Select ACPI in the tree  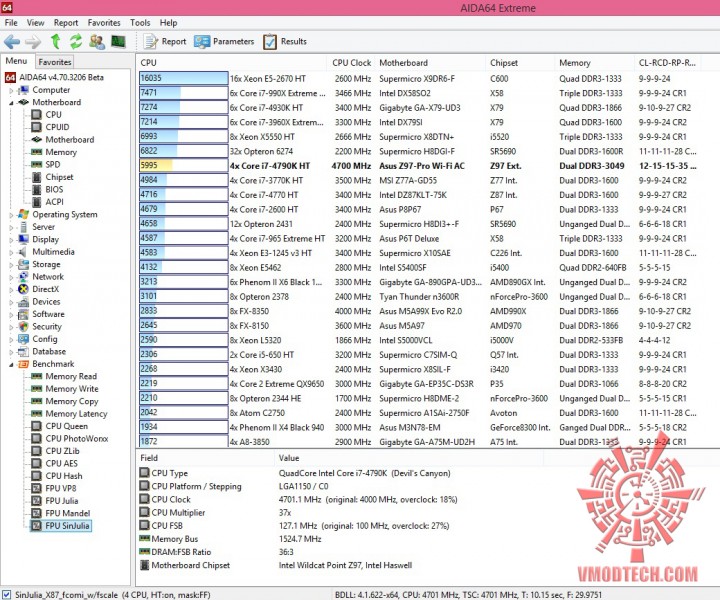coord(54,202)
